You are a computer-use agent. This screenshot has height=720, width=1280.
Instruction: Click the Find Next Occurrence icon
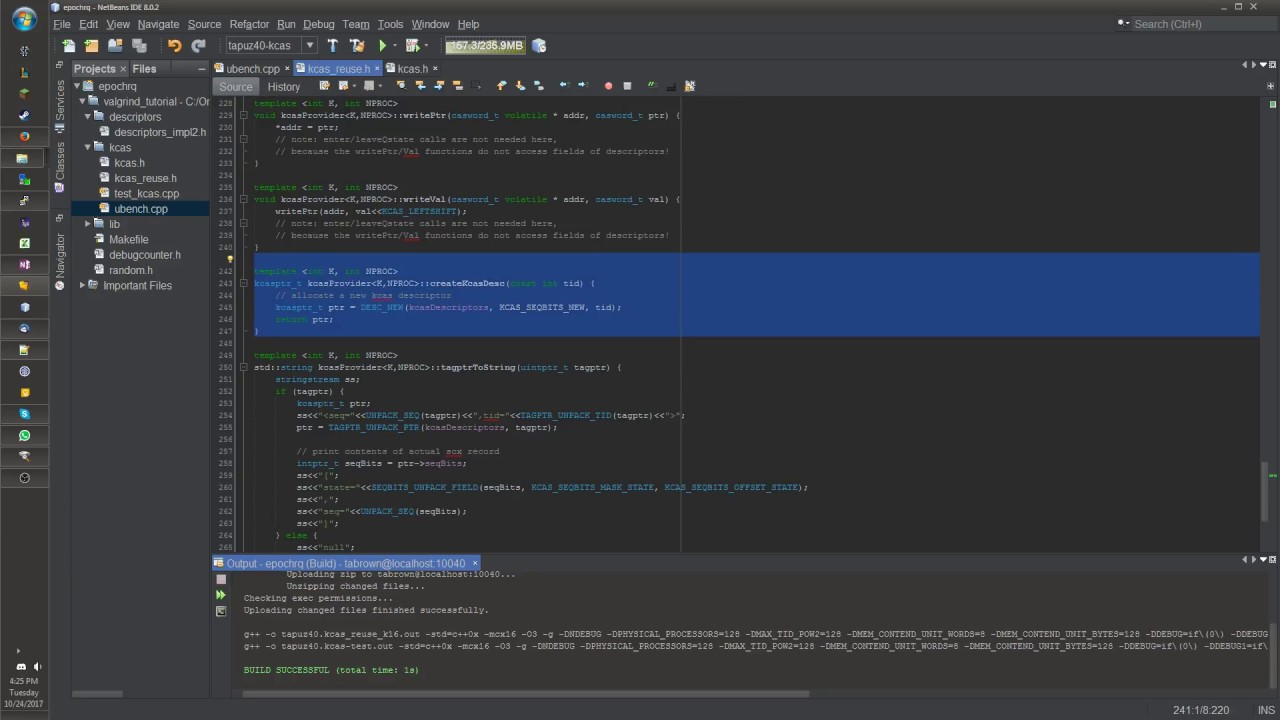click(438, 86)
